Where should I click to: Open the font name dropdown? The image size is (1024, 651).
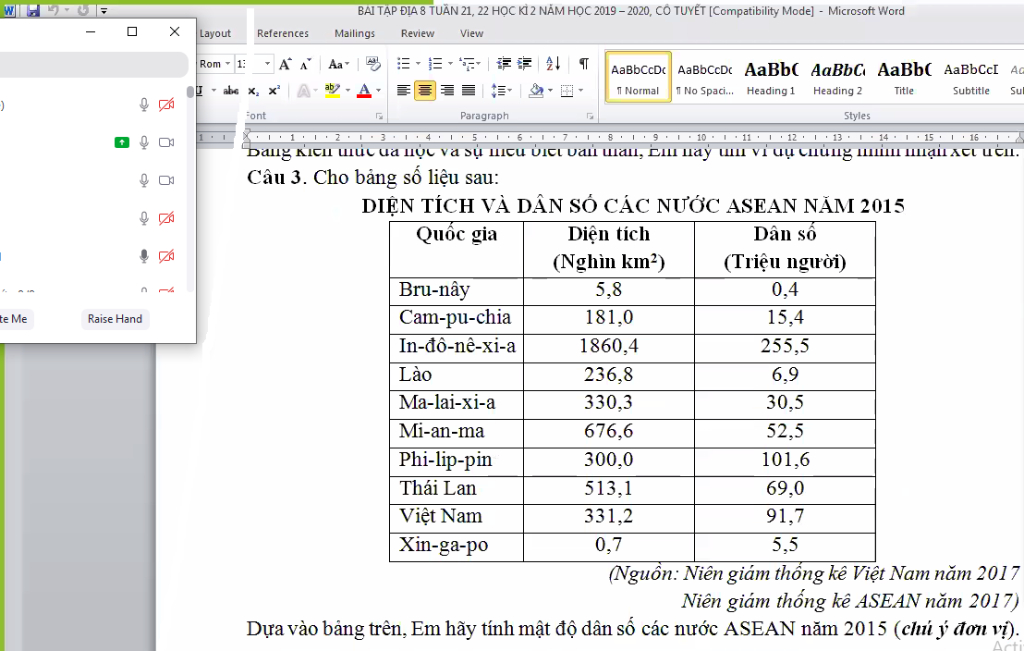click(x=227, y=64)
